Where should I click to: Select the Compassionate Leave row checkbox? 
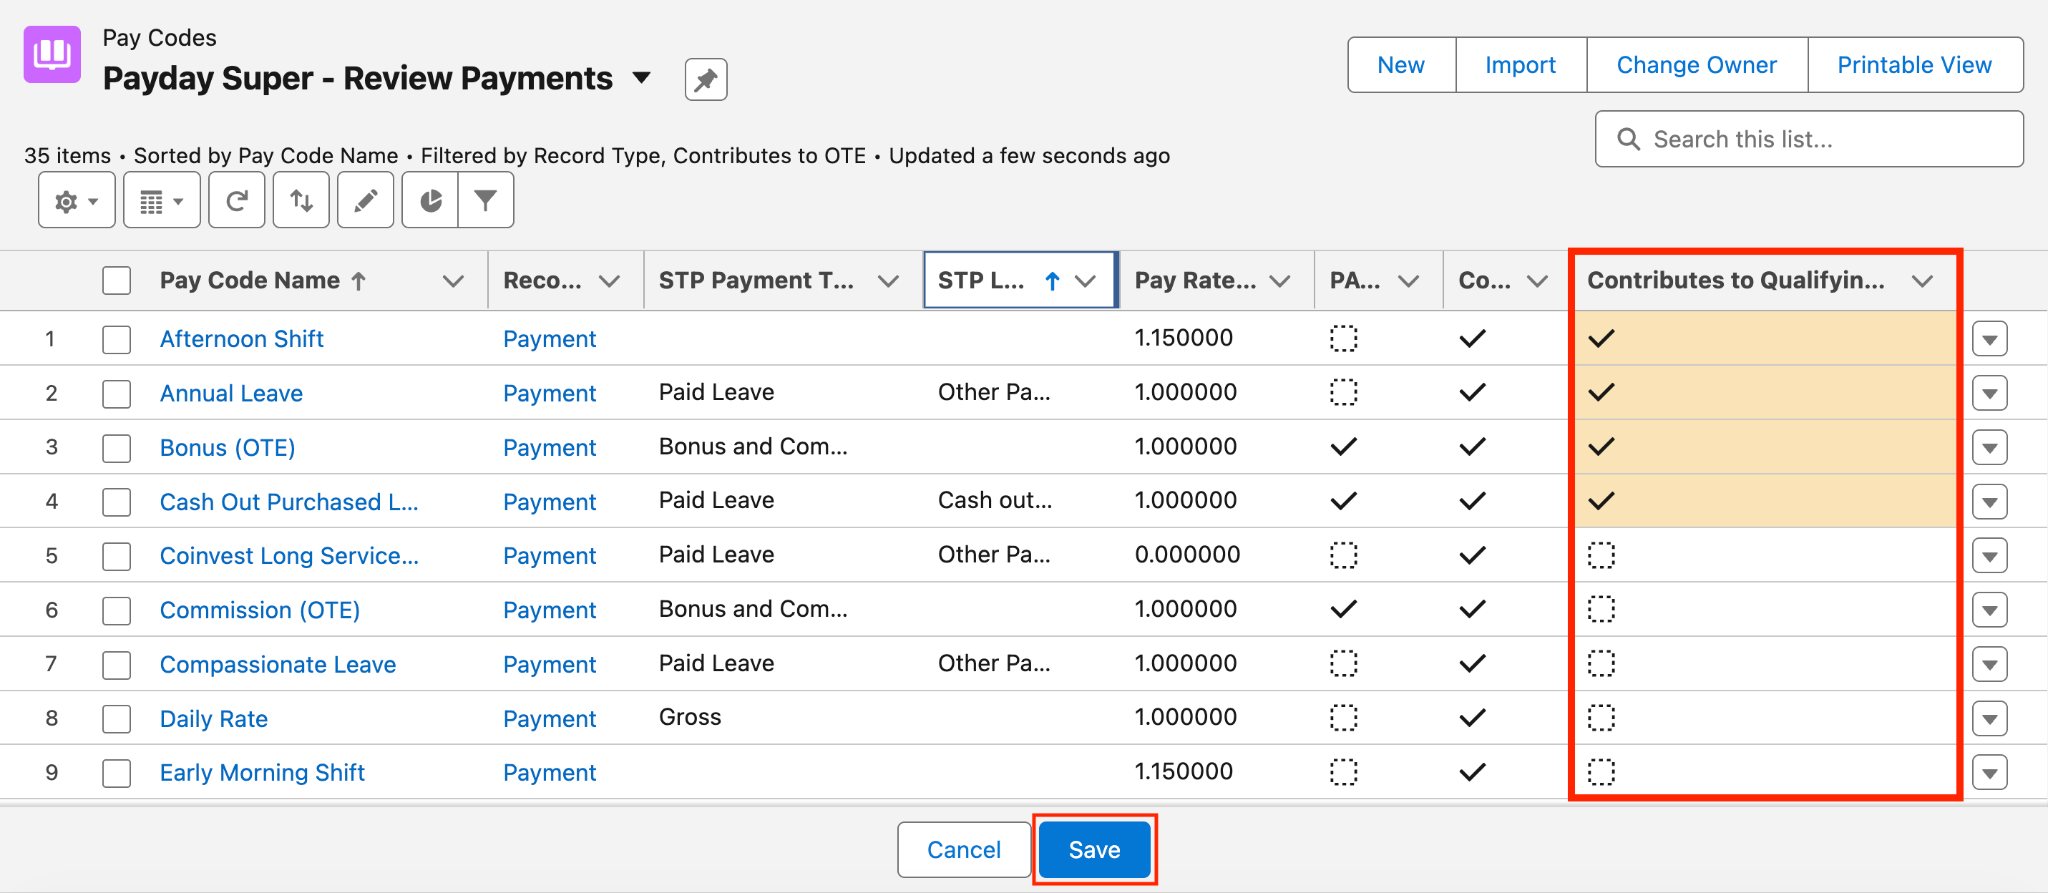point(117,664)
